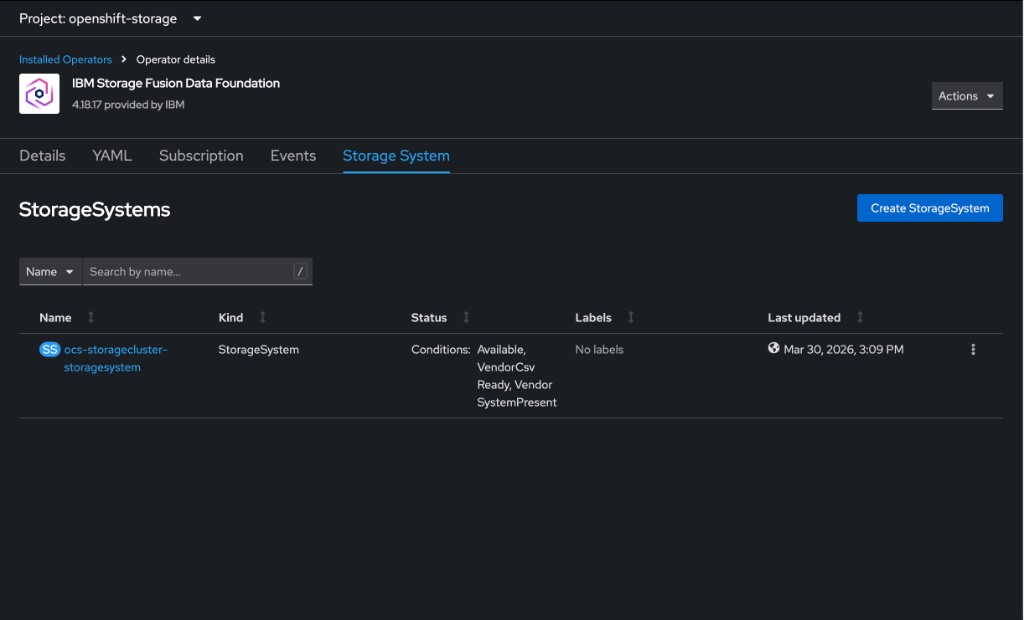Switch to the YAML tab
The width and height of the screenshot is (1024, 620).
click(111, 155)
